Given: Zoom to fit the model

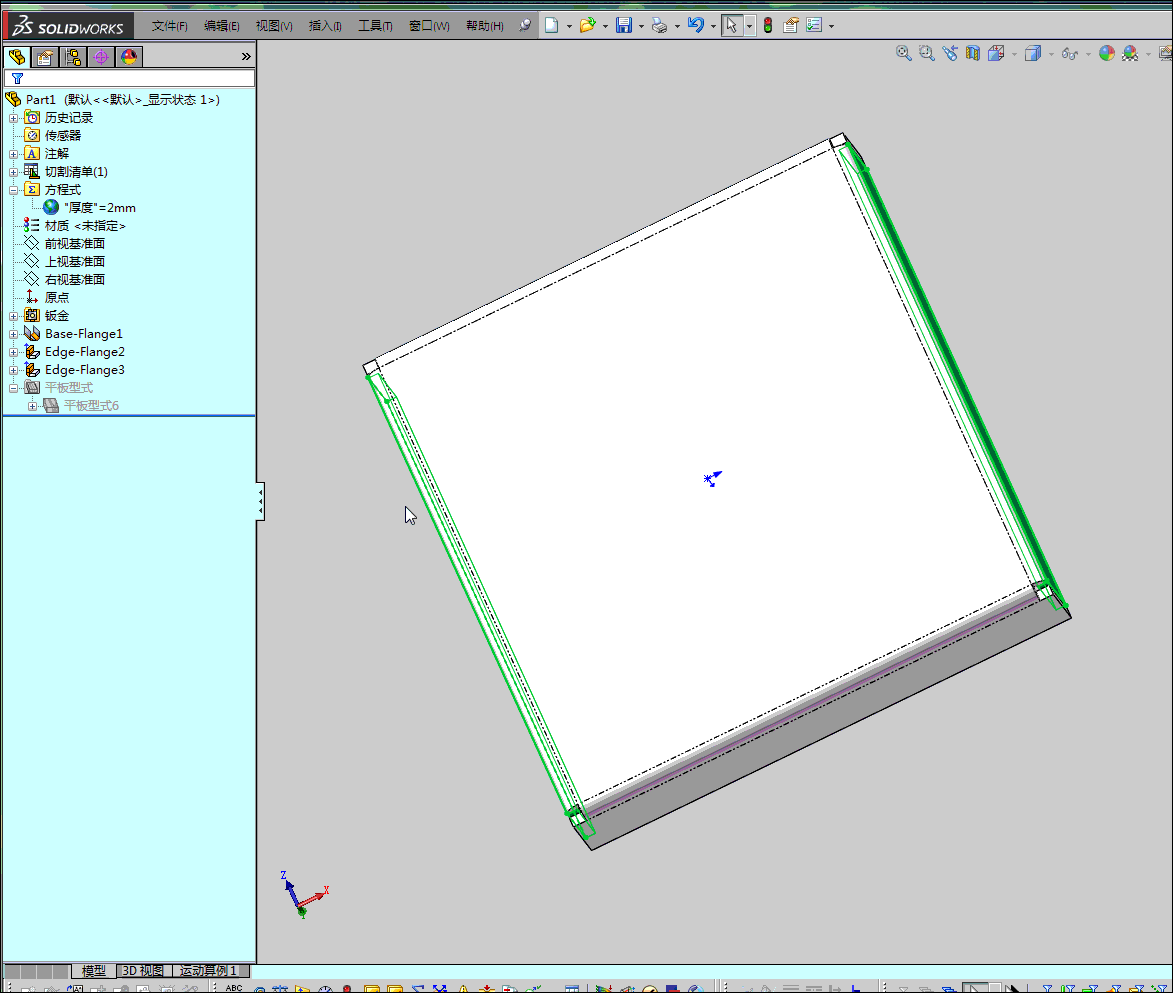Looking at the screenshot, I should [904, 53].
